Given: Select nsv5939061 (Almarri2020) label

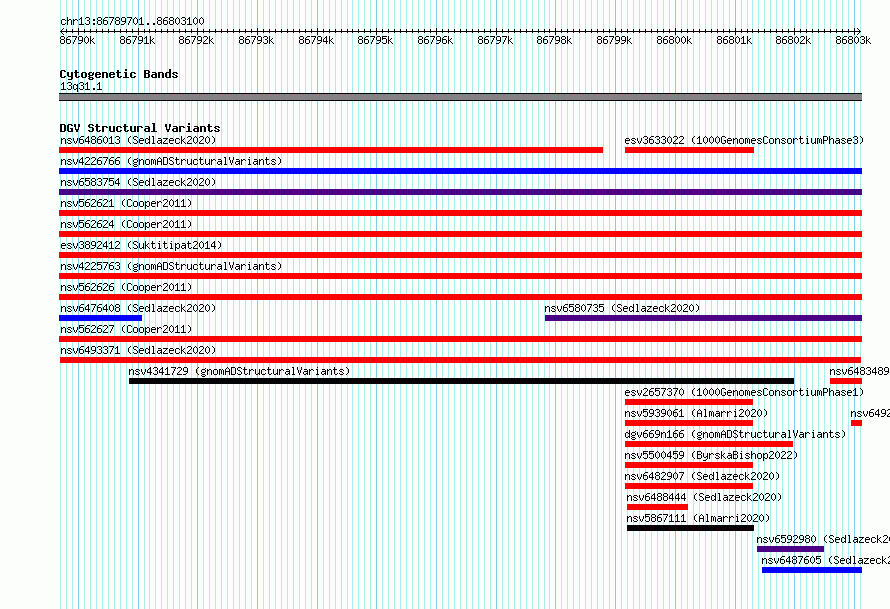Looking at the screenshot, I should pyautogui.click(x=696, y=413).
